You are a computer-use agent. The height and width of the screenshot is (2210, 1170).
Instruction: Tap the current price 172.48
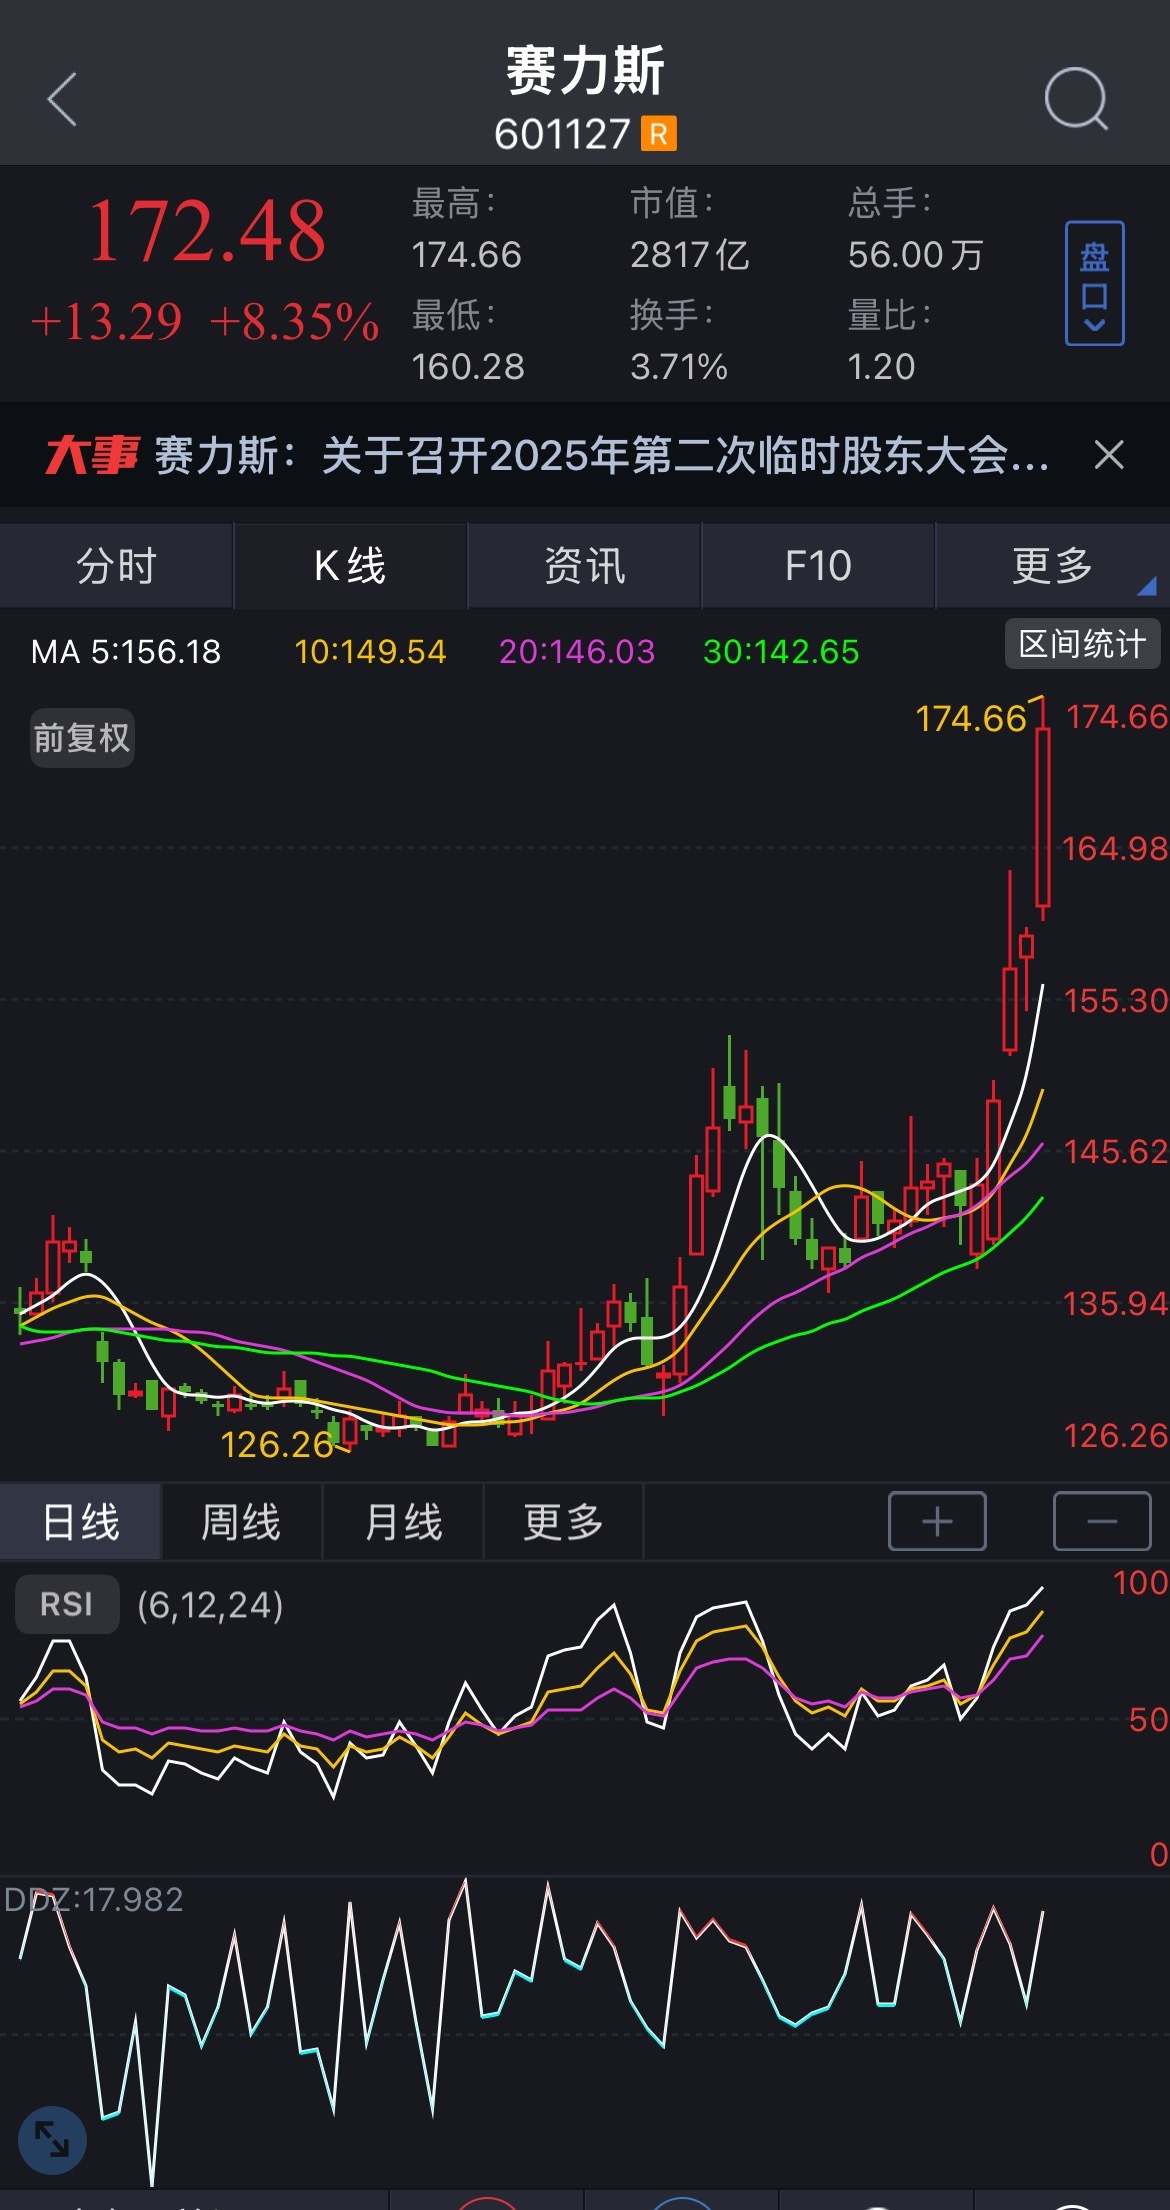pos(207,232)
